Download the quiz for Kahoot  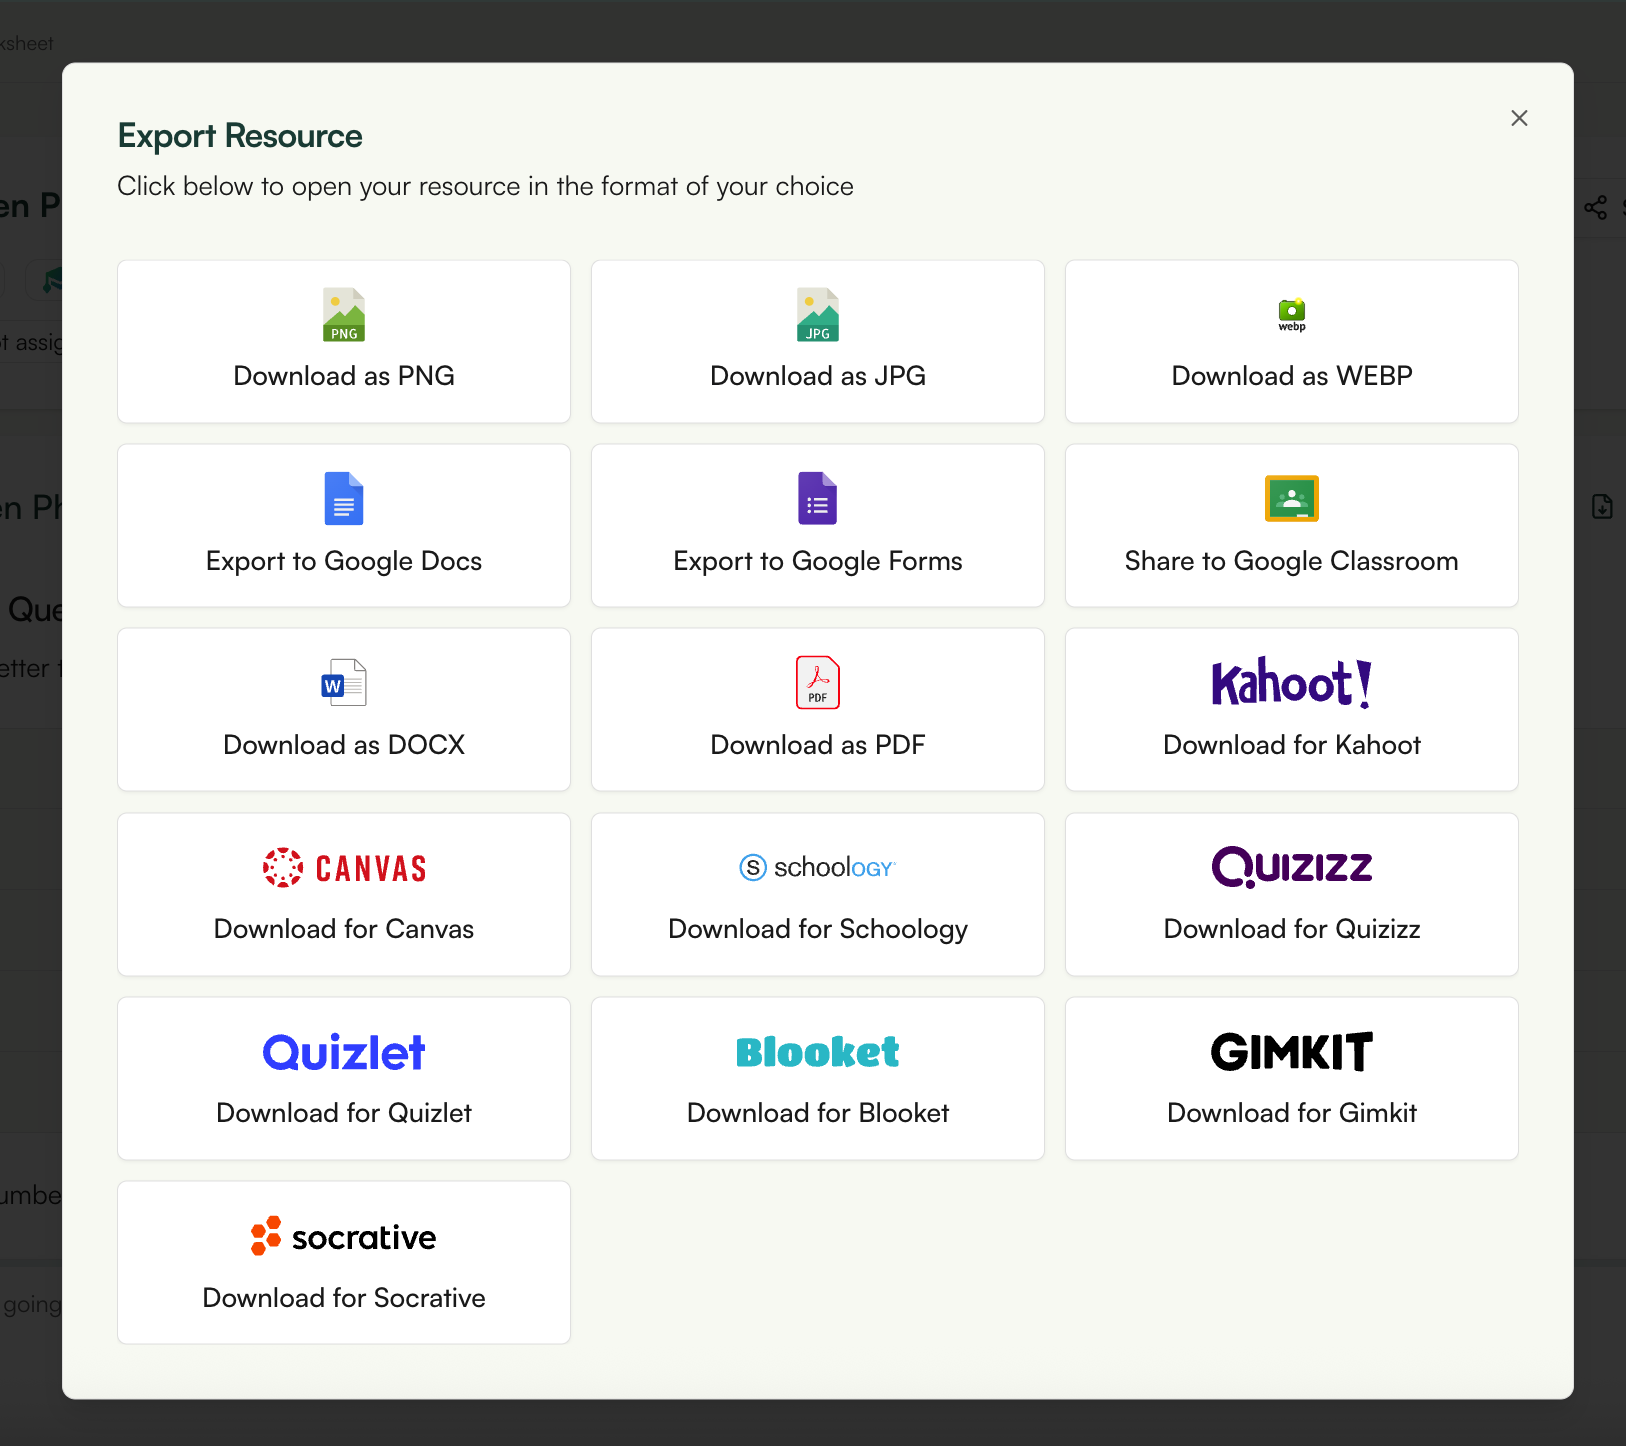click(x=1291, y=709)
